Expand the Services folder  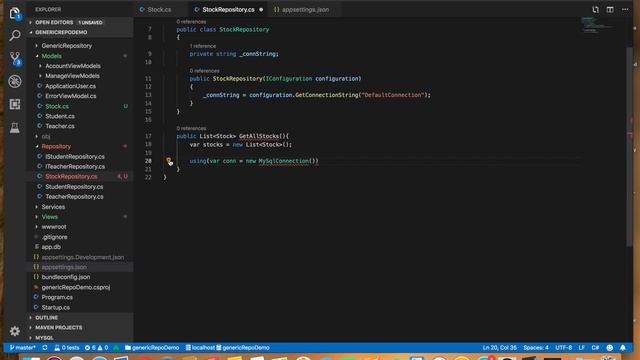pyautogui.click(x=53, y=207)
